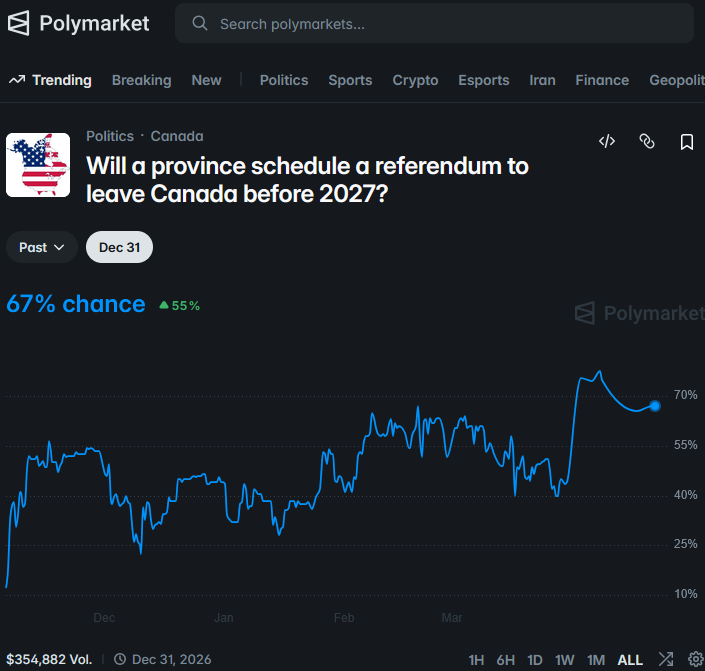Click the blue endpoint dot on chart

pyautogui.click(x=655, y=406)
